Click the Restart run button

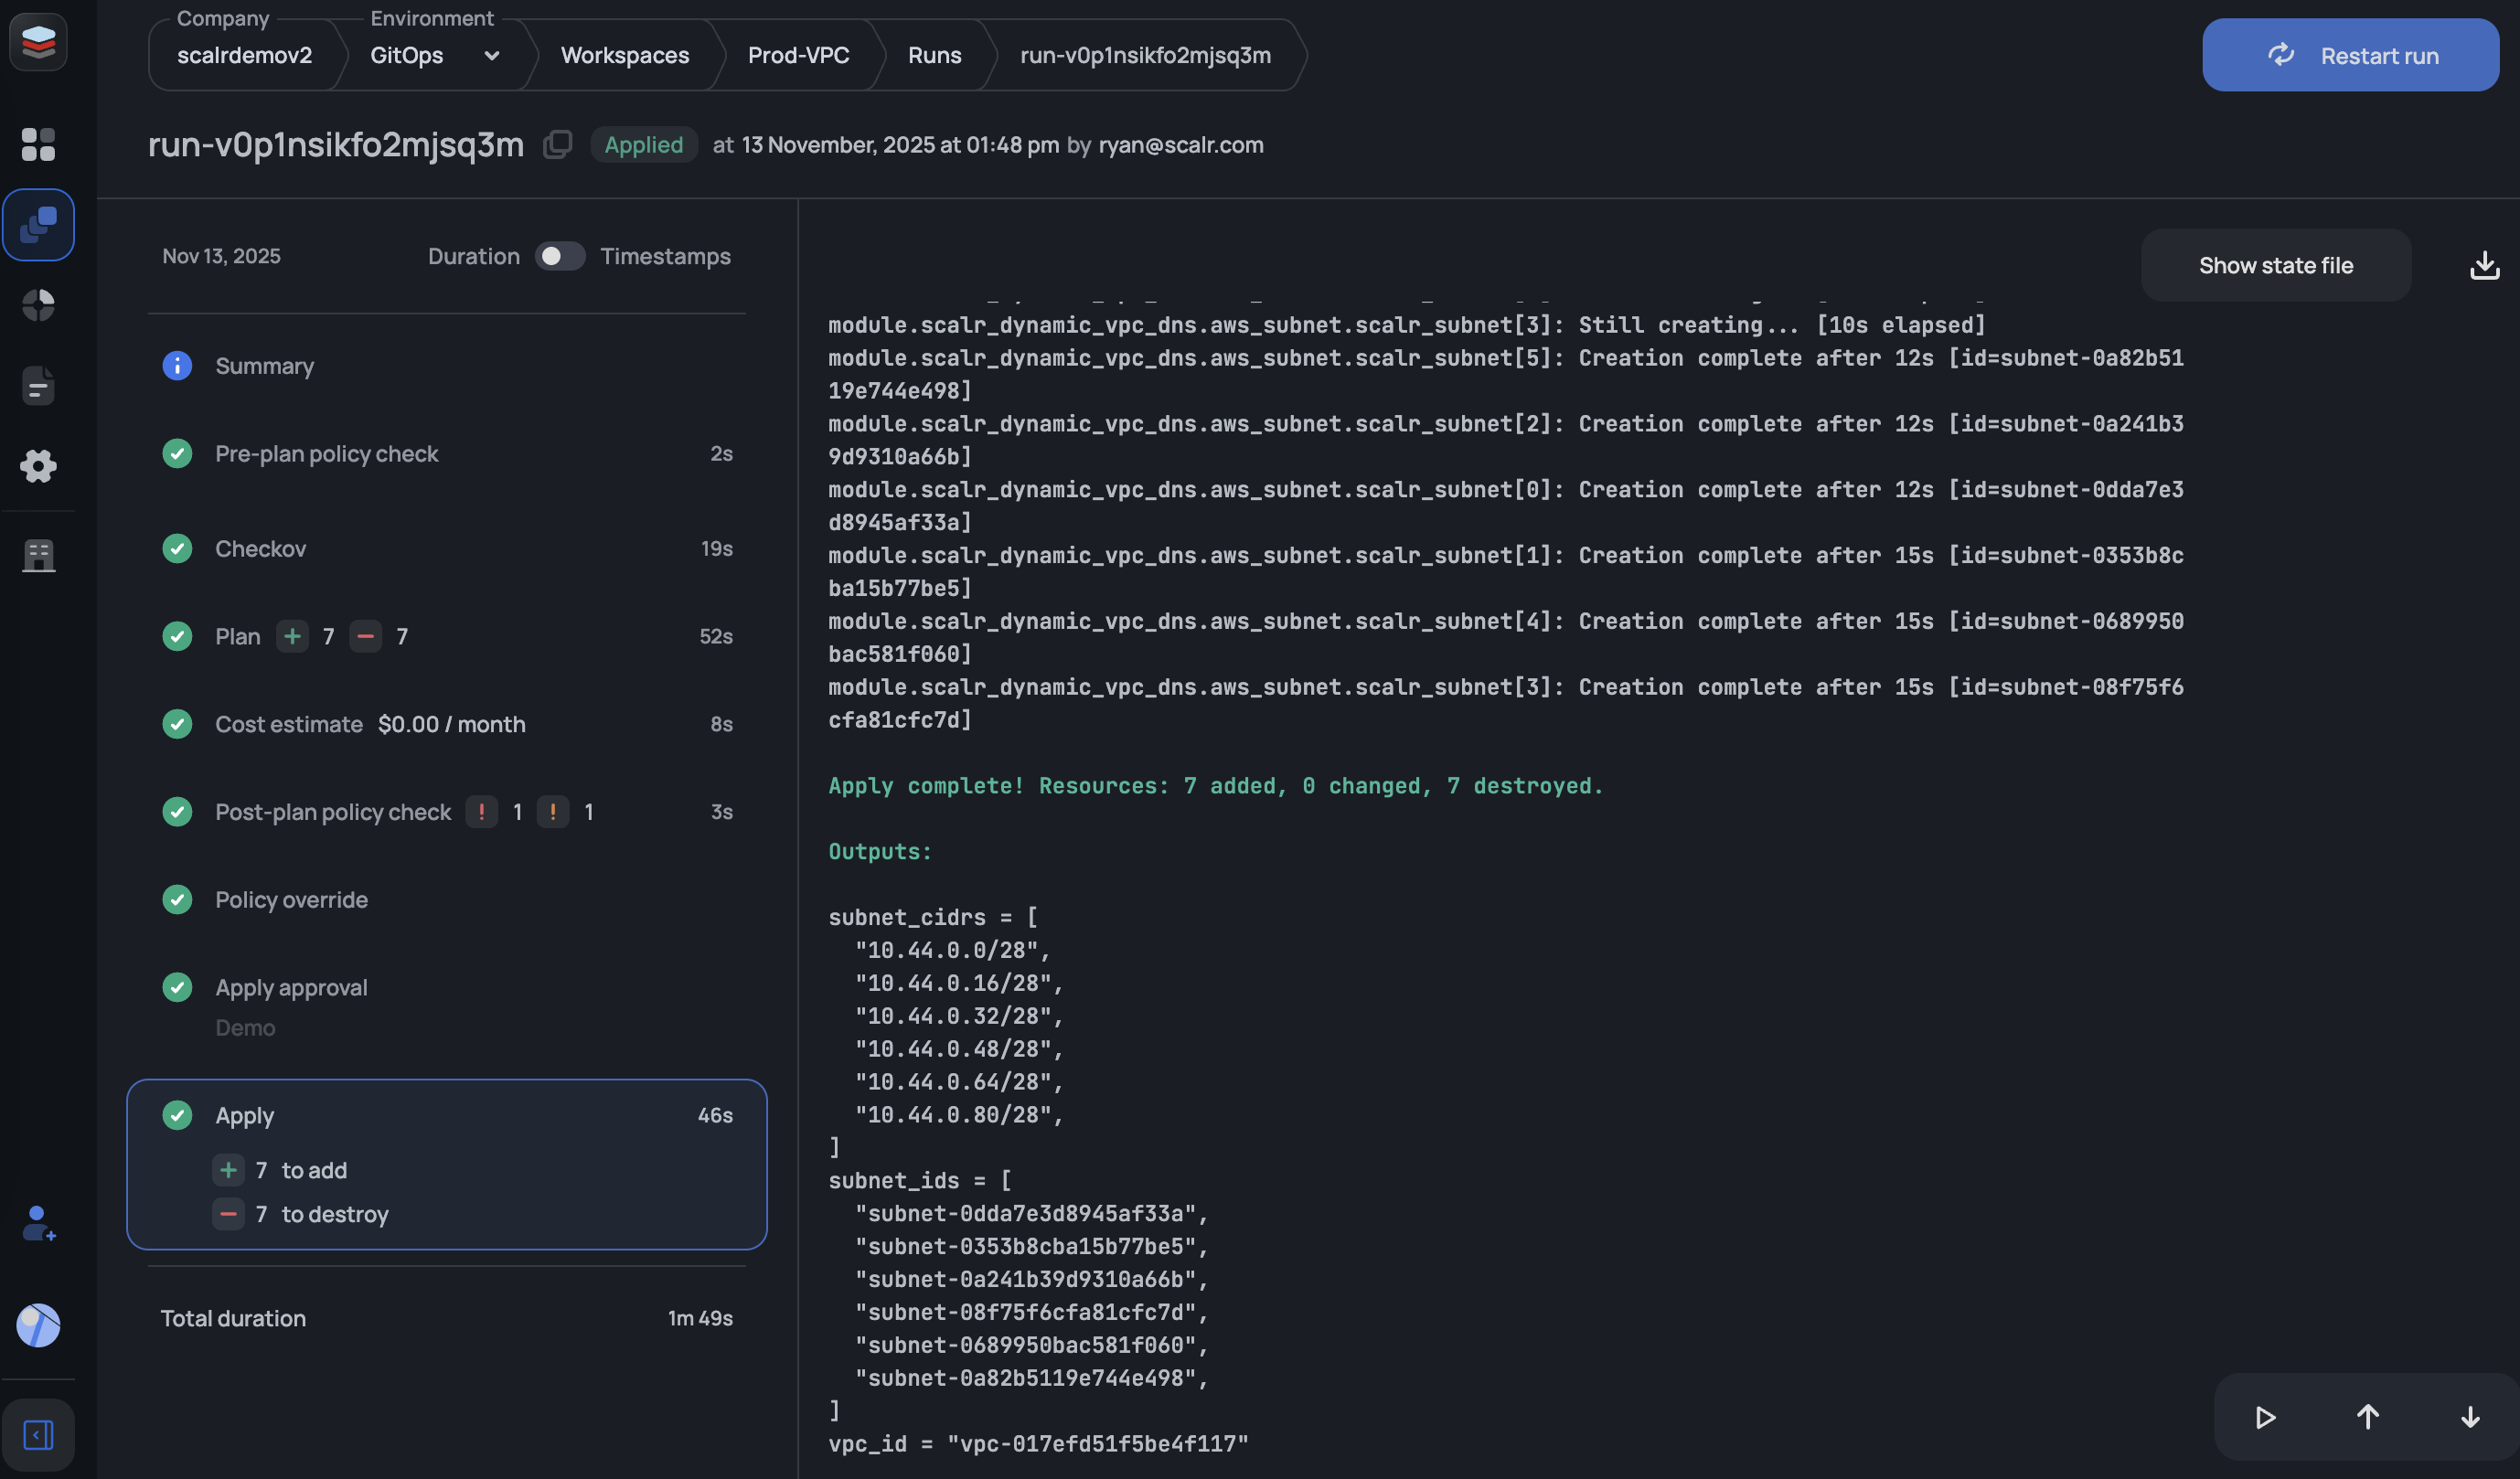point(2349,56)
